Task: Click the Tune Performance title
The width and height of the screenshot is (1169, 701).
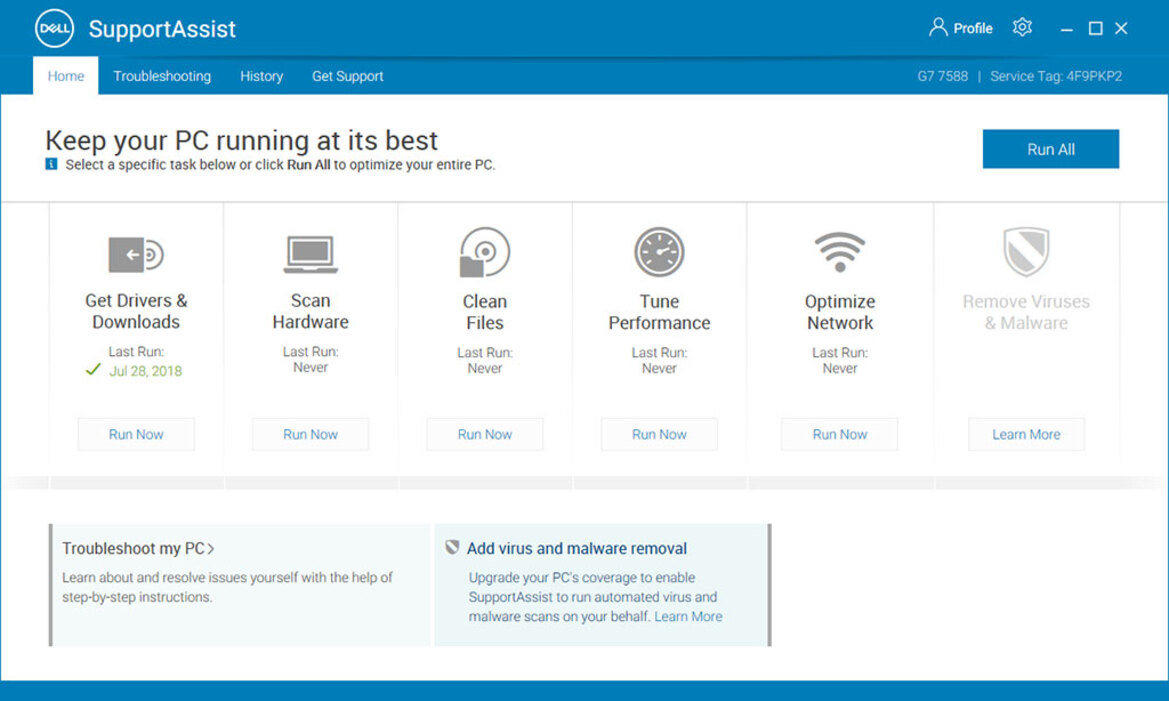Action: (x=659, y=312)
